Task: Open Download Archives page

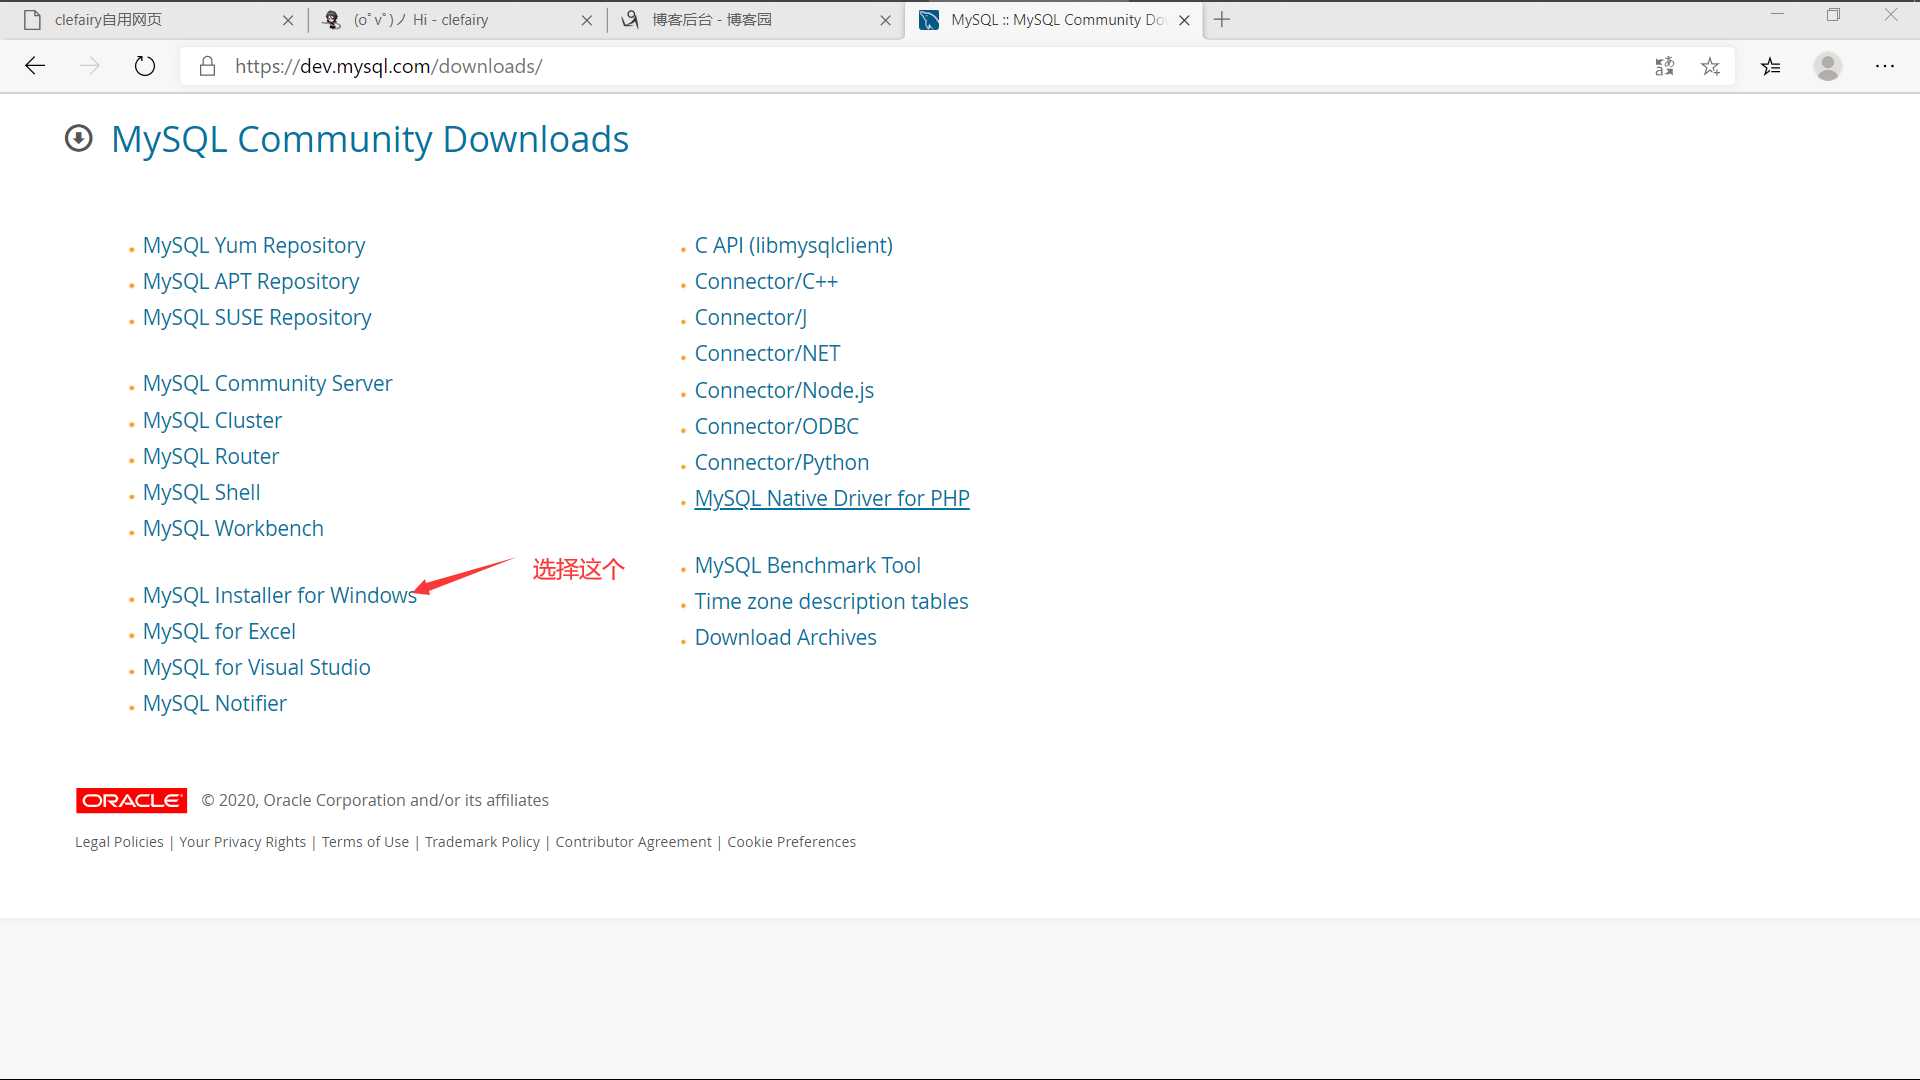Action: (x=786, y=637)
